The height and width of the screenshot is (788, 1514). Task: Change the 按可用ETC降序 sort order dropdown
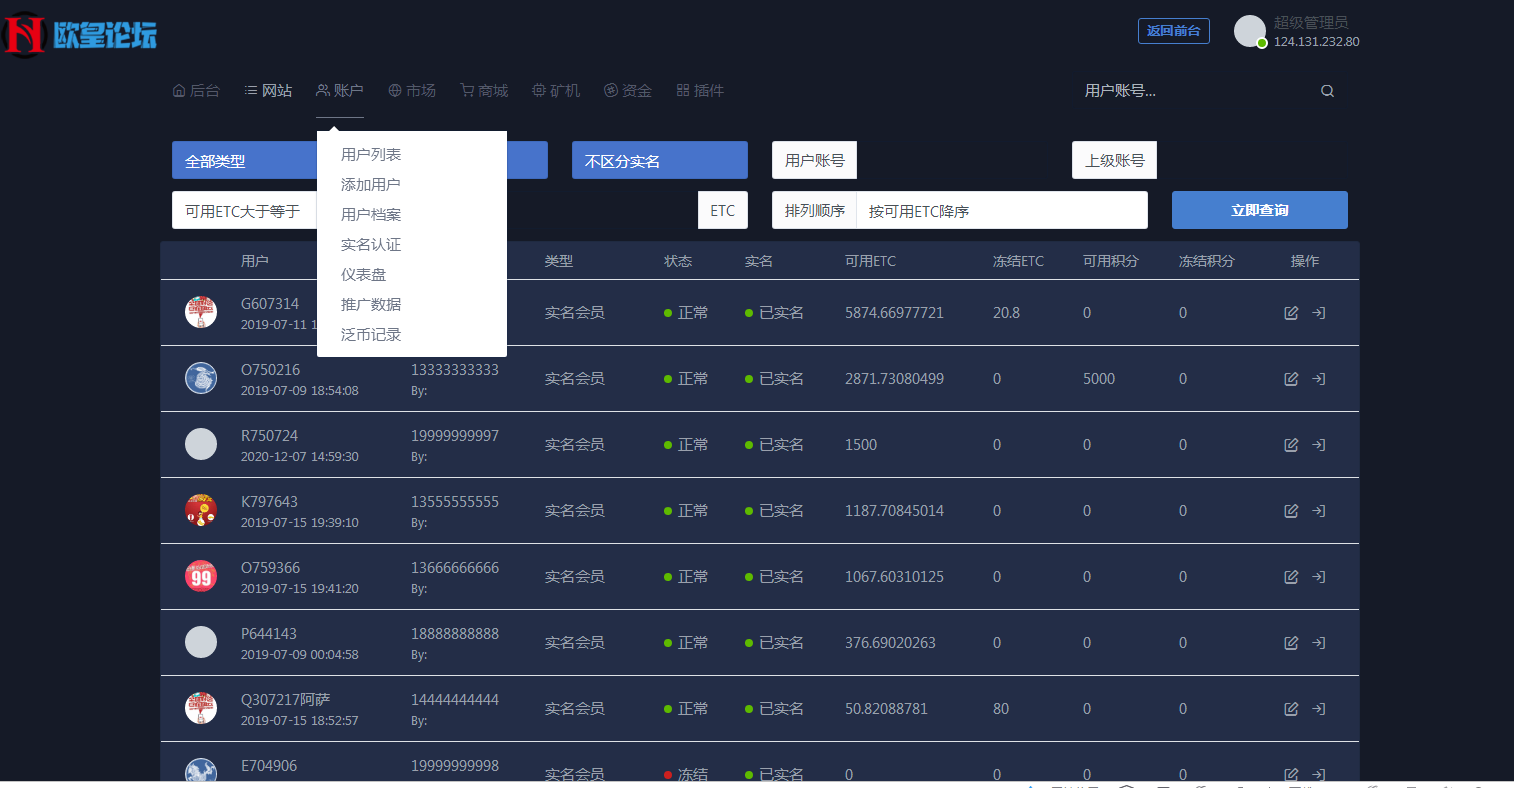tap(1003, 210)
